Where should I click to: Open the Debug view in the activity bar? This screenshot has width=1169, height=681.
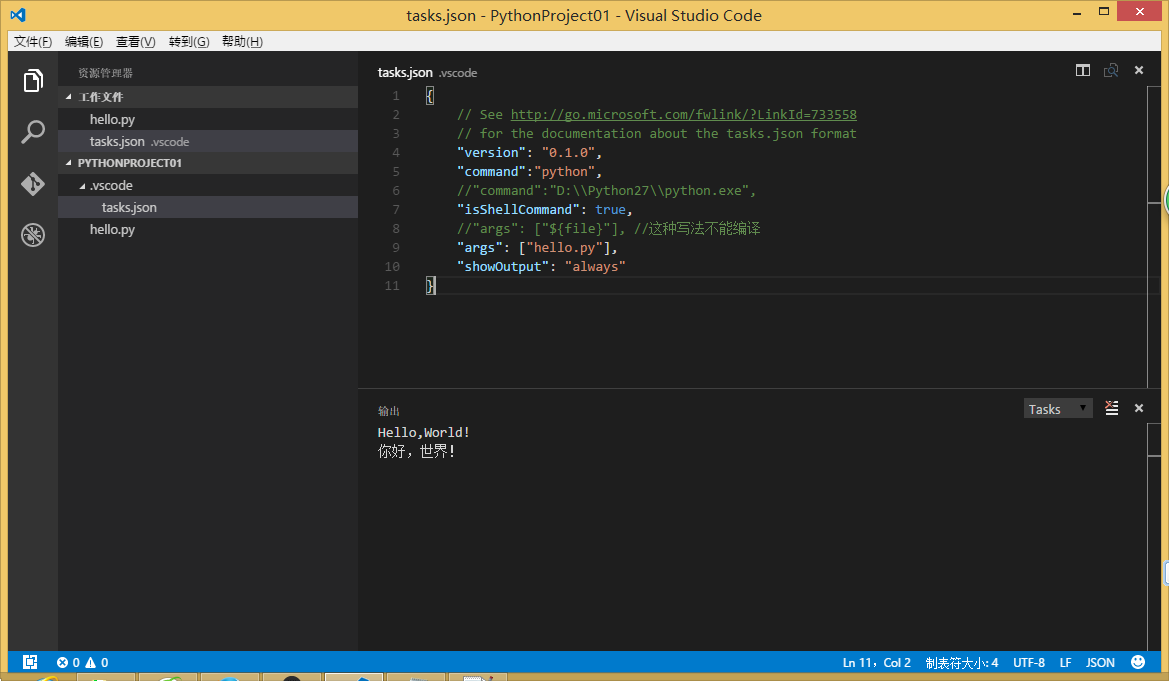coord(33,235)
